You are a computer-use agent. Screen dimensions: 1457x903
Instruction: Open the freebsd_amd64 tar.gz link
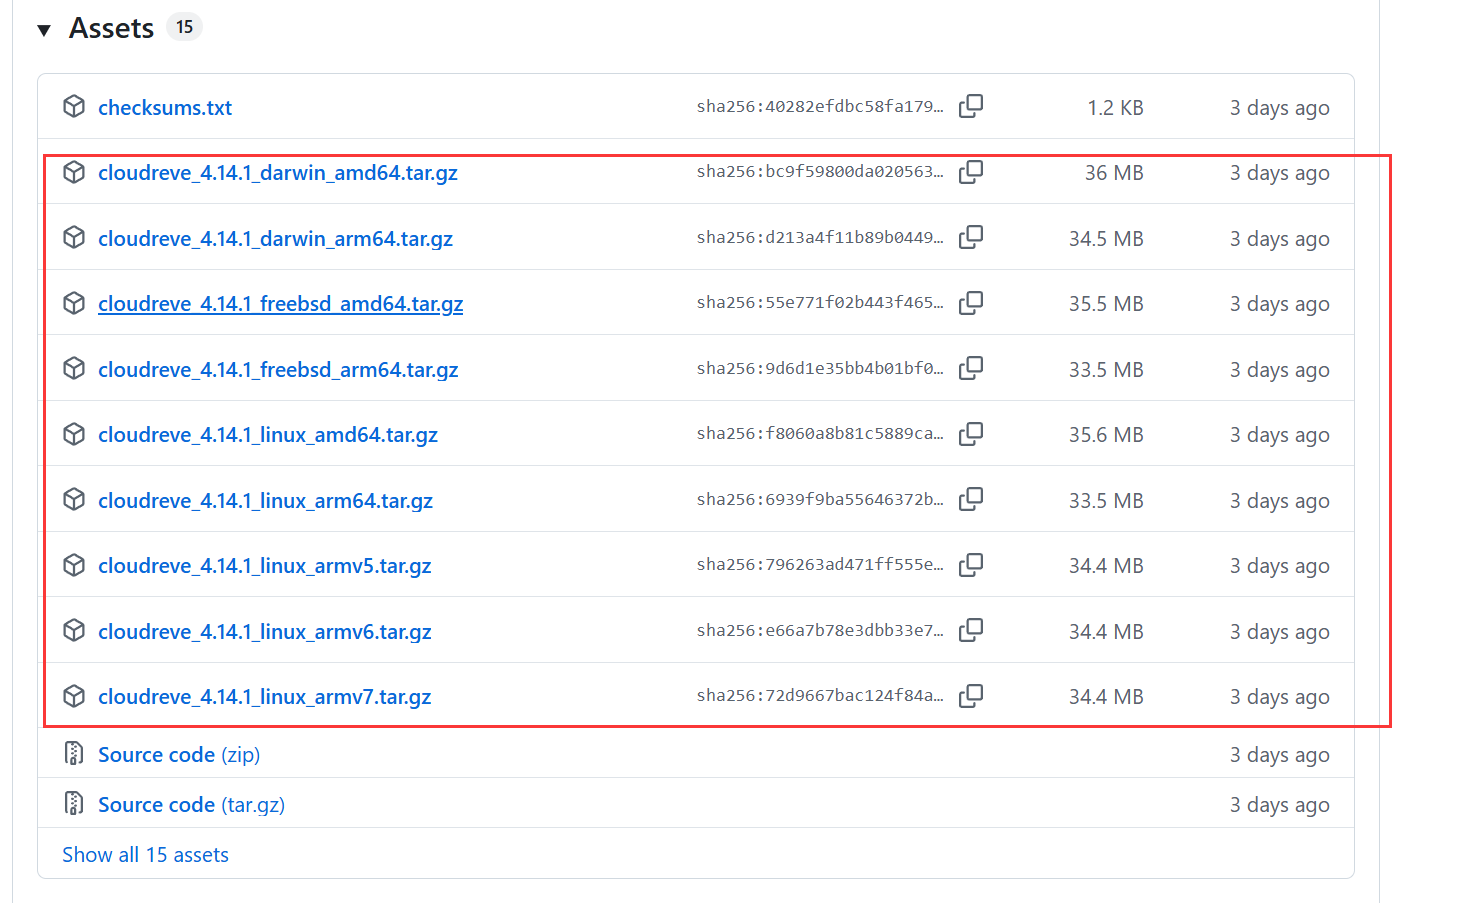point(280,304)
